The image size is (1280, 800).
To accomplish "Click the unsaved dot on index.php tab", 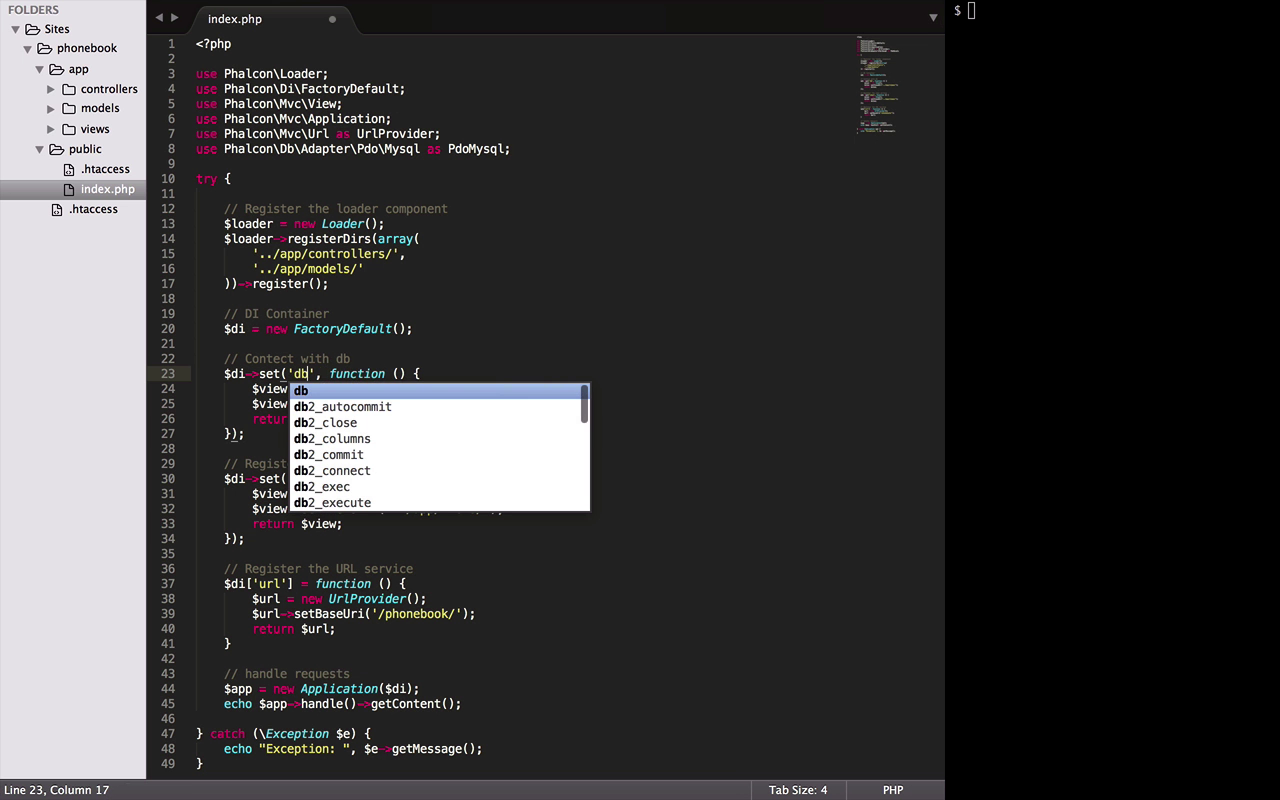I will [332, 19].
